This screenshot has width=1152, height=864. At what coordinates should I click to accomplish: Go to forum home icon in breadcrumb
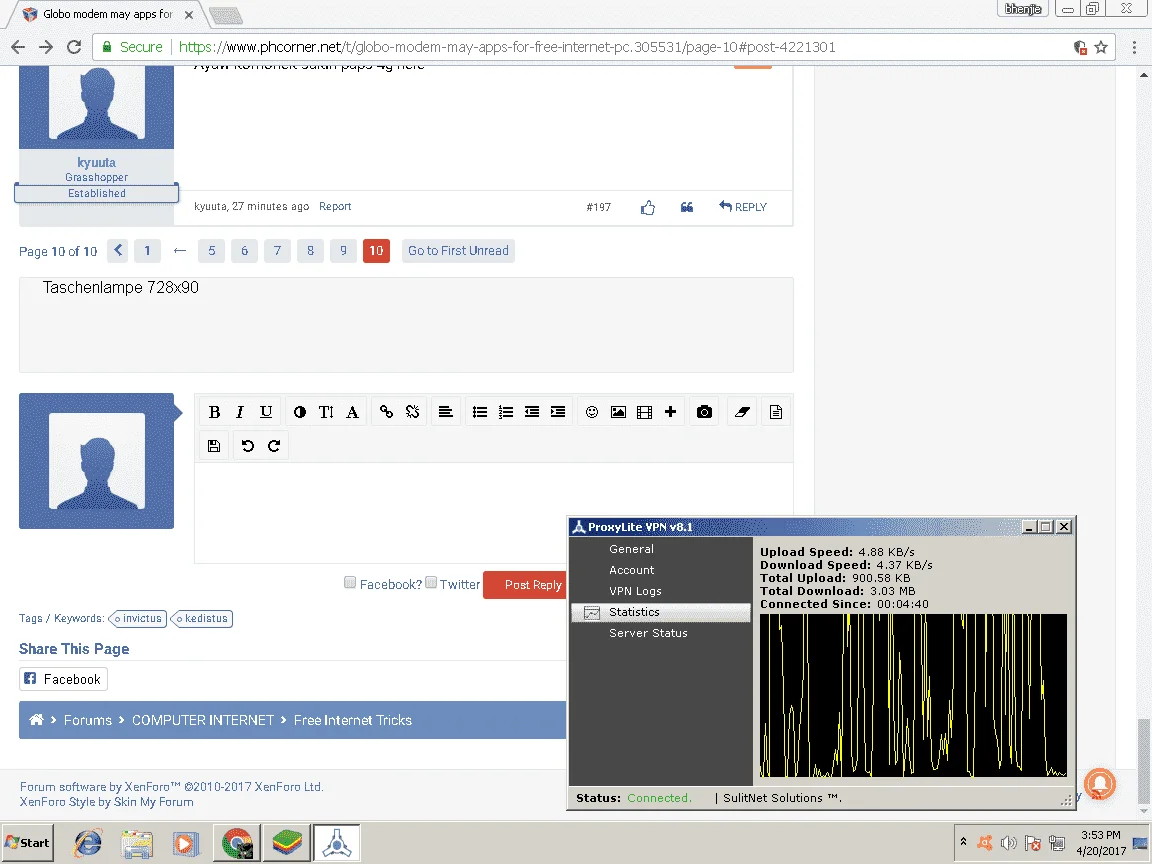36,720
